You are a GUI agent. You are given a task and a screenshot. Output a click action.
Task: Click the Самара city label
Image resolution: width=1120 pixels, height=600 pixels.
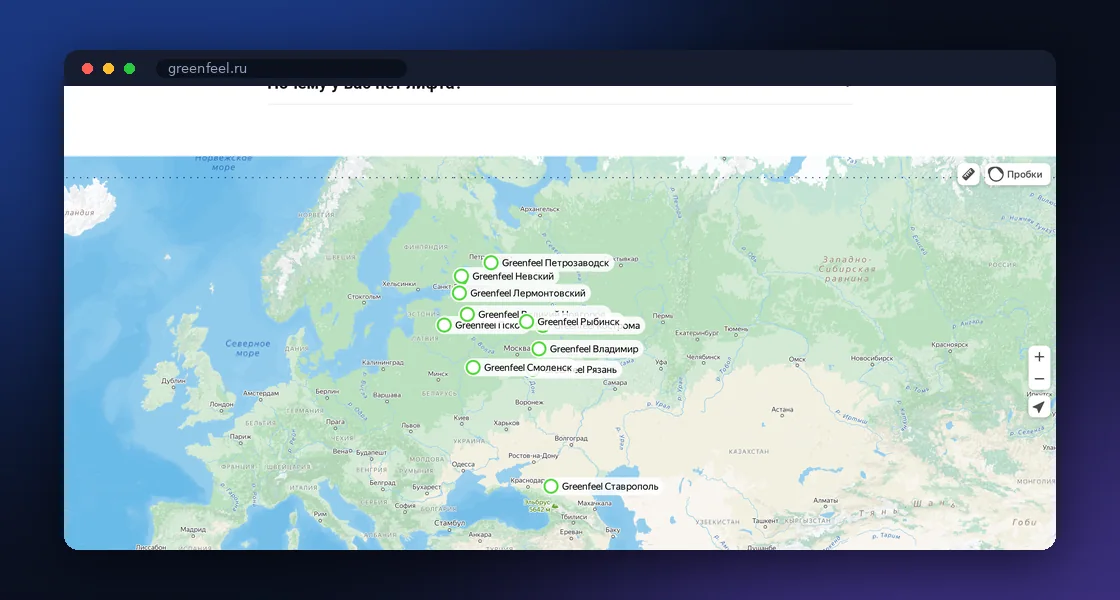tap(614, 383)
